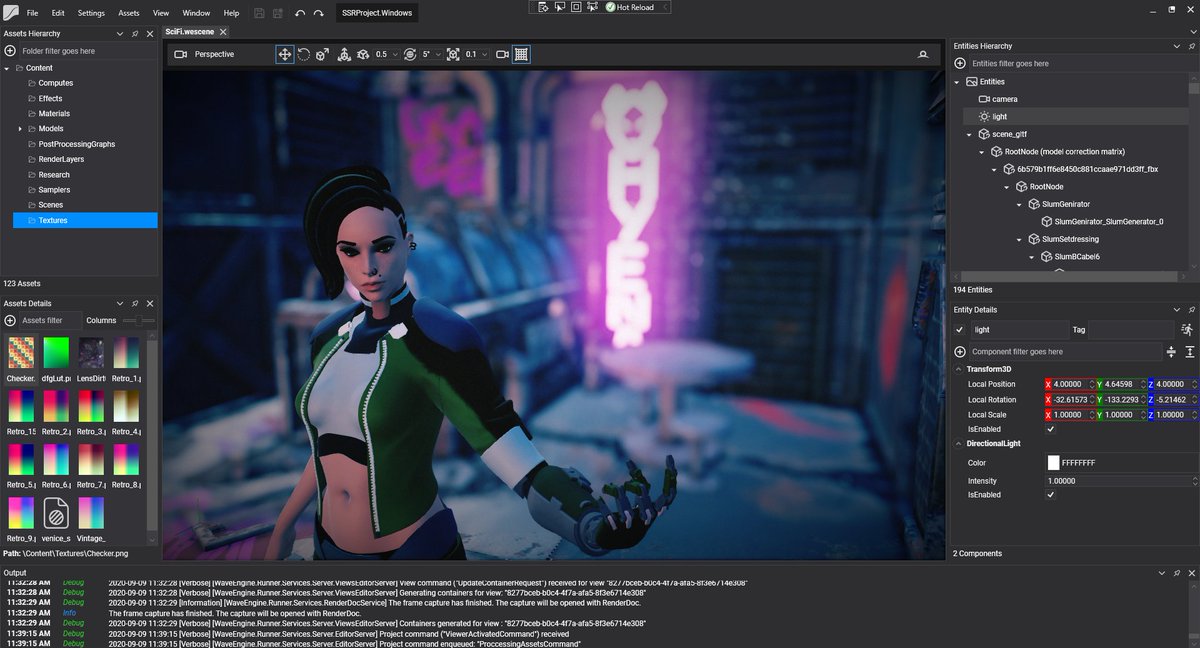This screenshot has width=1200, height=648.
Task: Uncheck IsEnabled under DirectionalLight
Action: click(1050, 494)
